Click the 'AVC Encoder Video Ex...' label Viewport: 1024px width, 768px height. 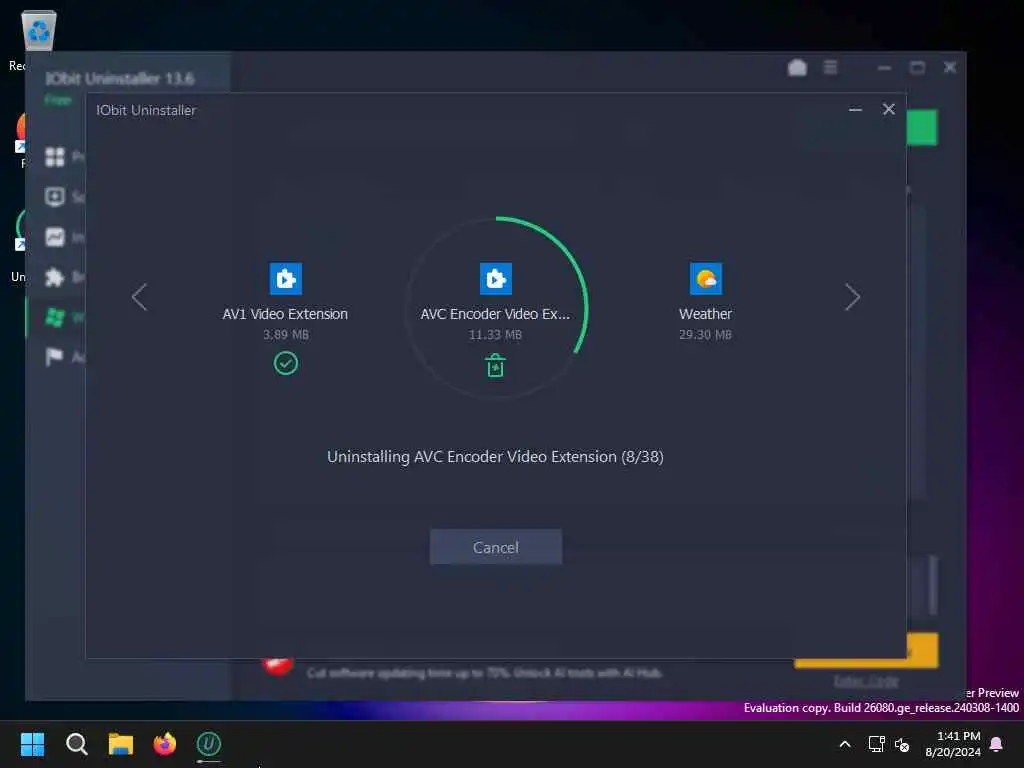coord(496,314)
